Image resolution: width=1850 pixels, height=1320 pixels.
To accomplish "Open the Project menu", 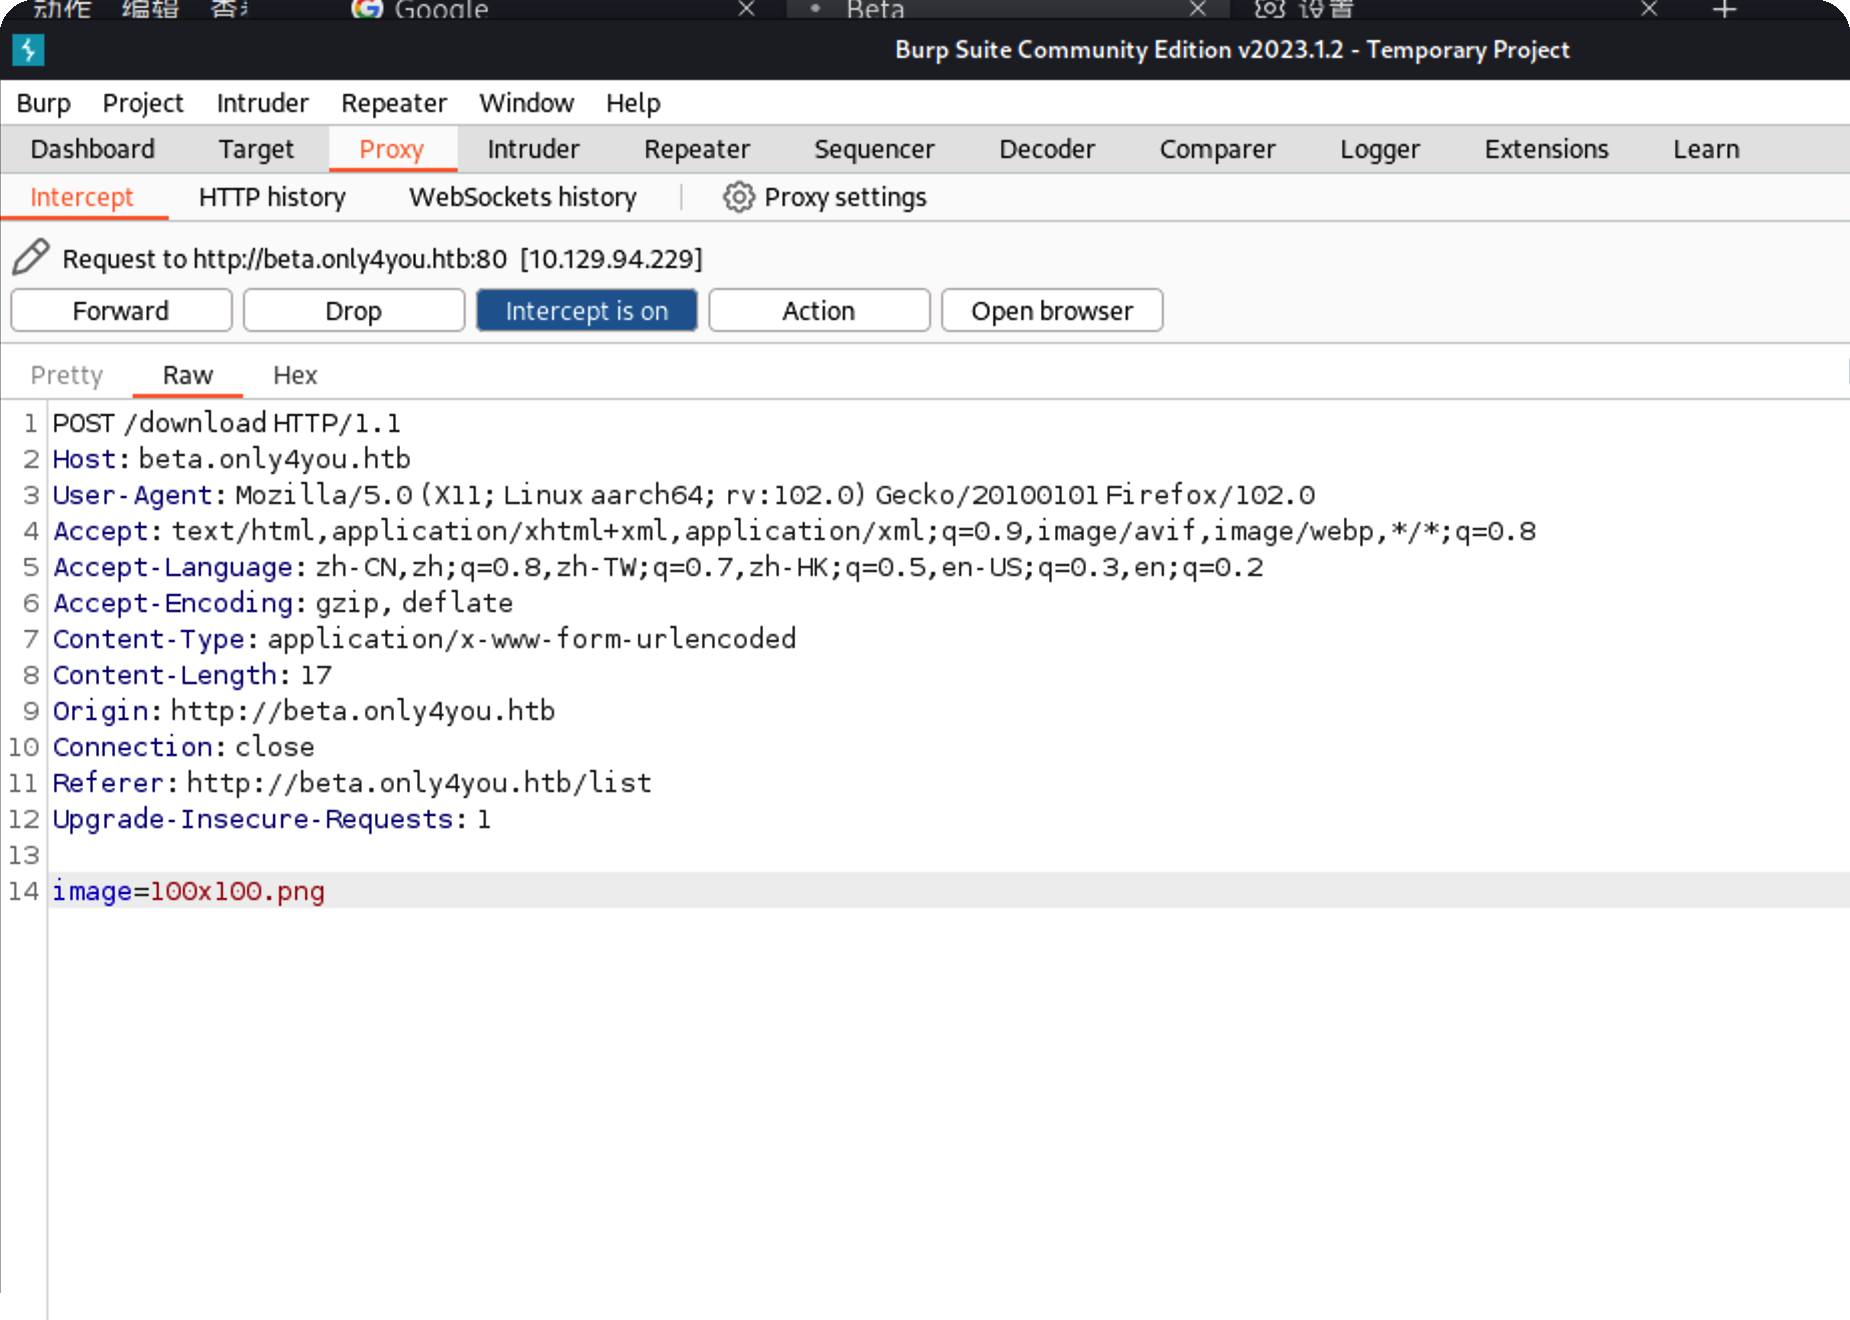I will (143, 103).
